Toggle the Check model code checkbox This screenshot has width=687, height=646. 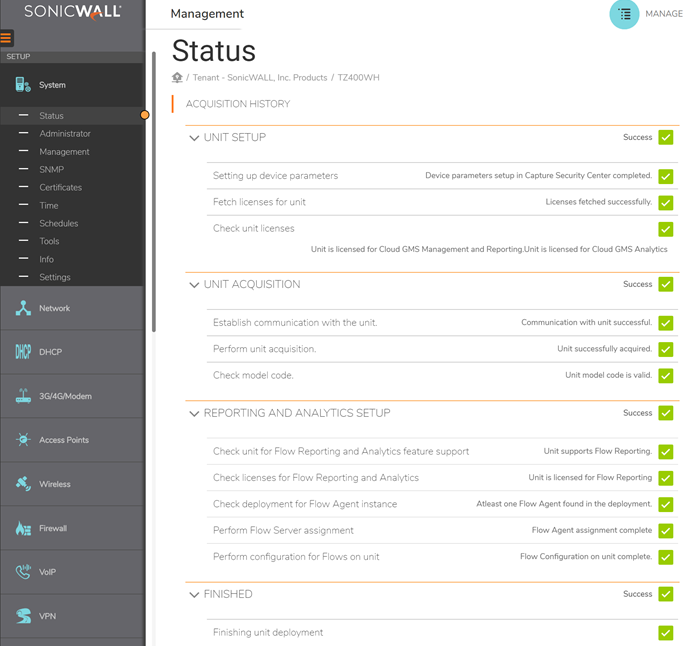click(665, 376)
